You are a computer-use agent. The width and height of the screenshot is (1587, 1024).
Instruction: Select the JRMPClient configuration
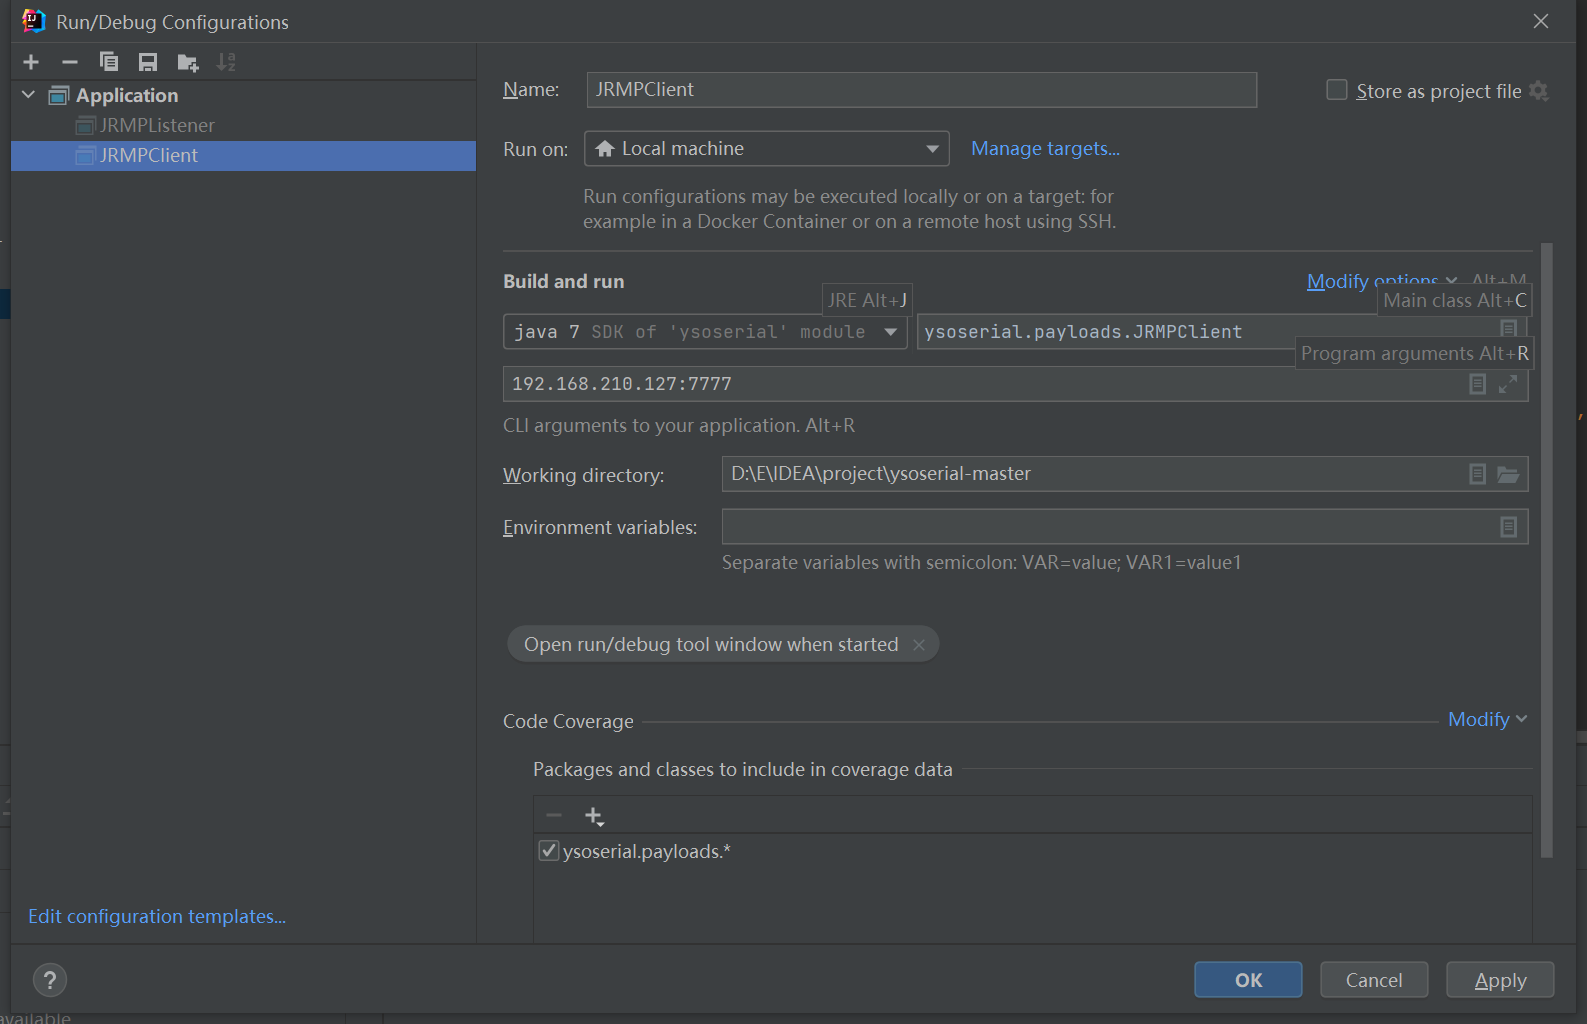click(x=243, y=155)
